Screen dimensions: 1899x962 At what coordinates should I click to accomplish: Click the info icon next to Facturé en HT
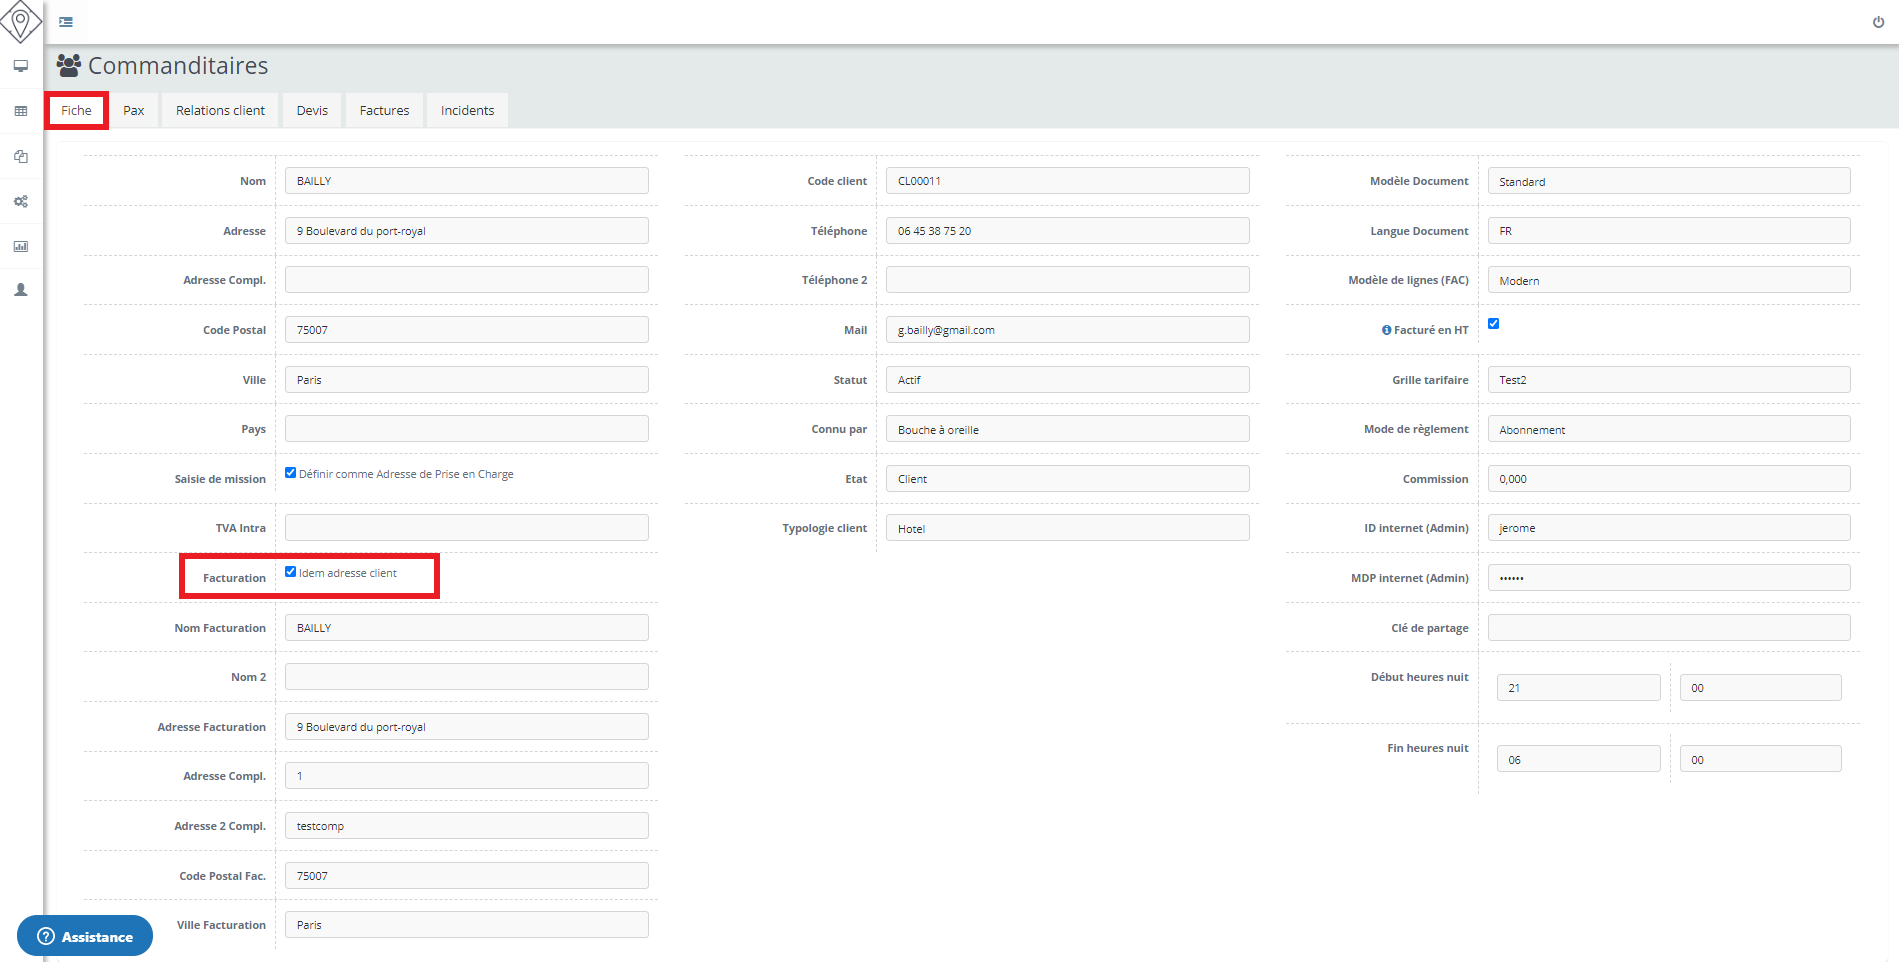(x=1385, y=329)
